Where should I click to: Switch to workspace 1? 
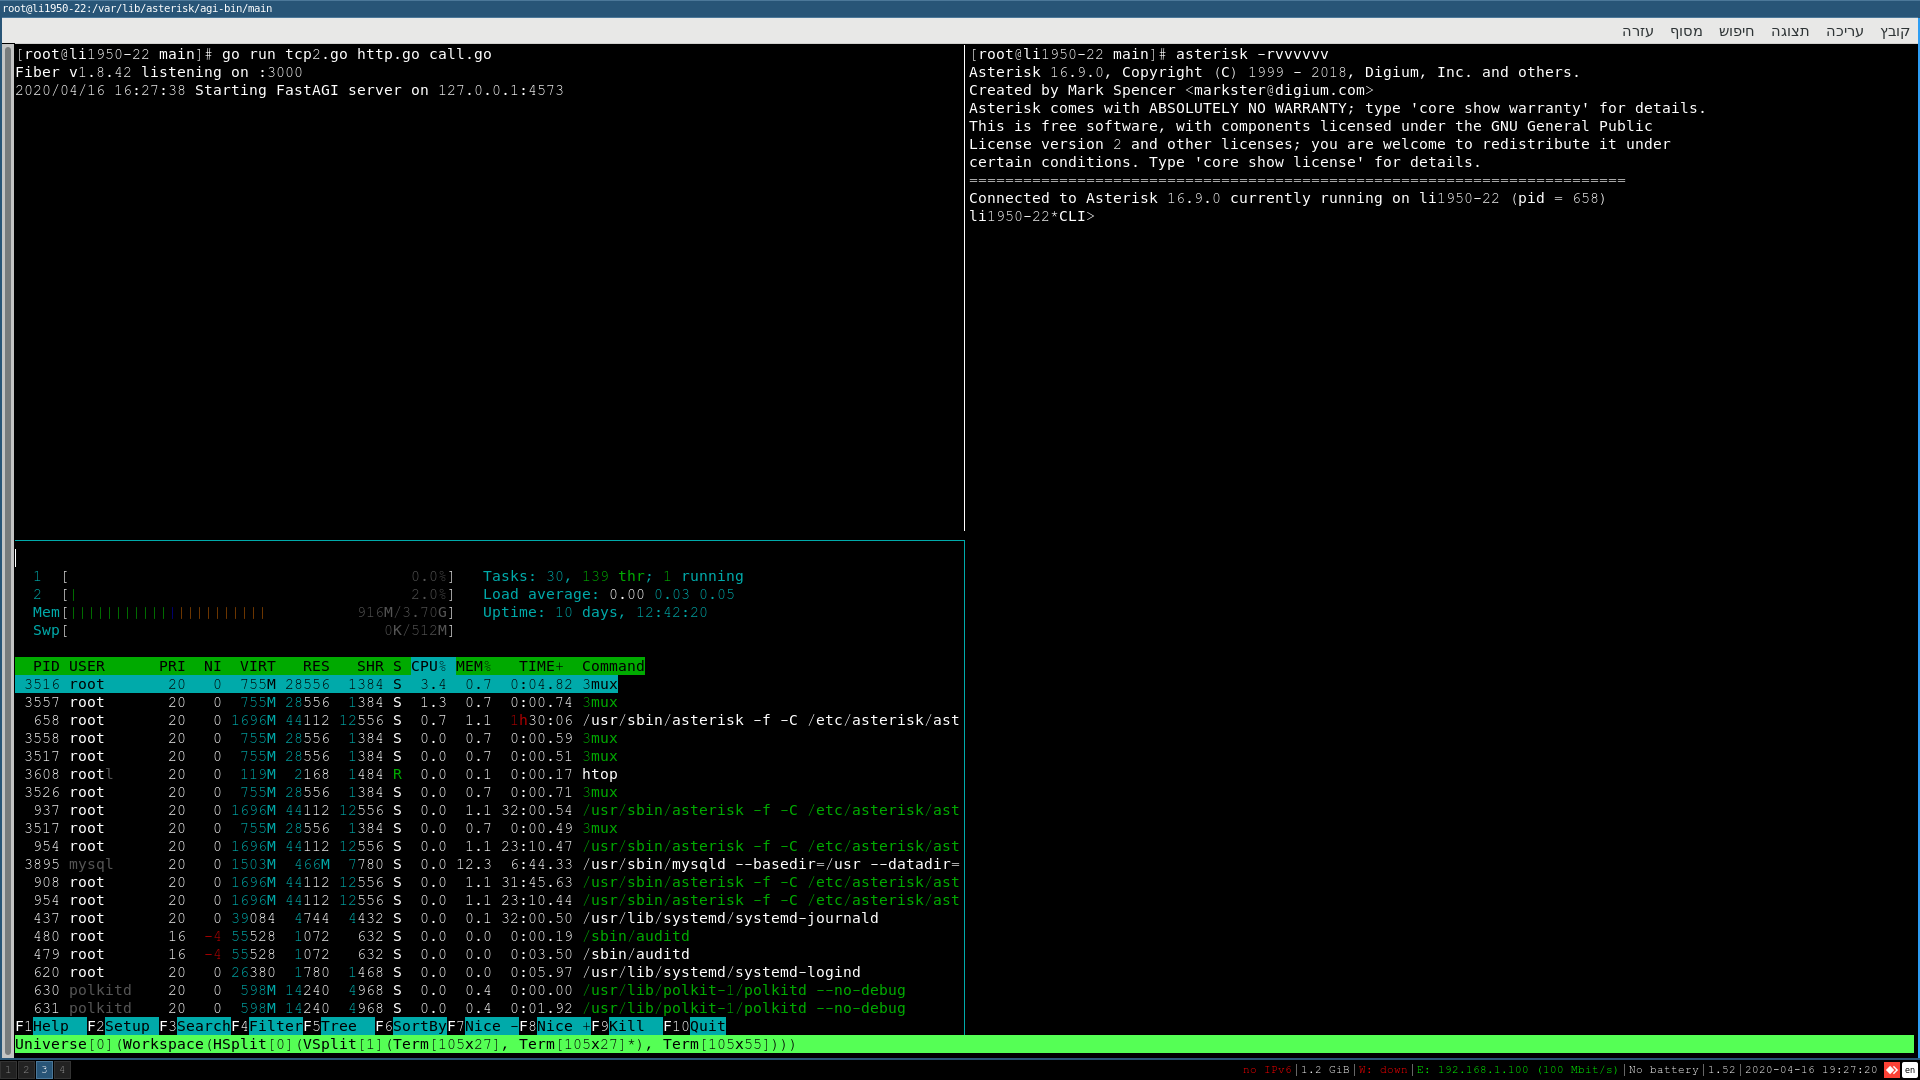[8, 1070]
